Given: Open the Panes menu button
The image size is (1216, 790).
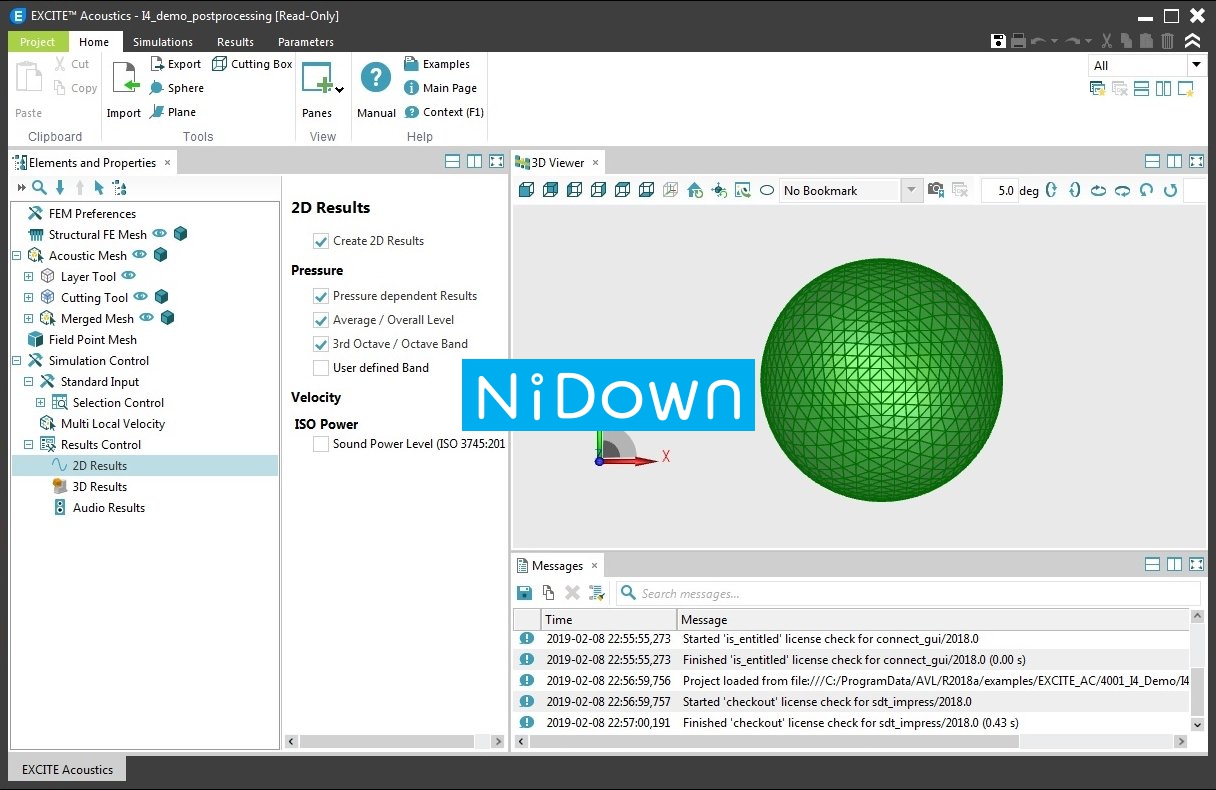Looking at the screenshot, I should point(322,90).
